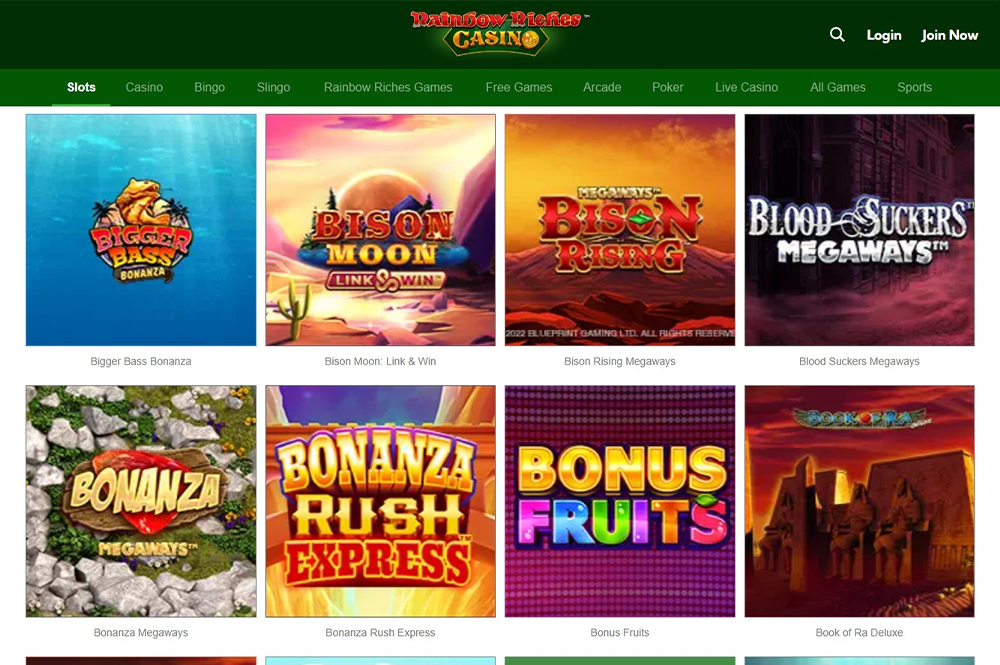Go to the Bingo tab
The width and height of the screenshot is (1000, 665).
(x=209, y=87)
